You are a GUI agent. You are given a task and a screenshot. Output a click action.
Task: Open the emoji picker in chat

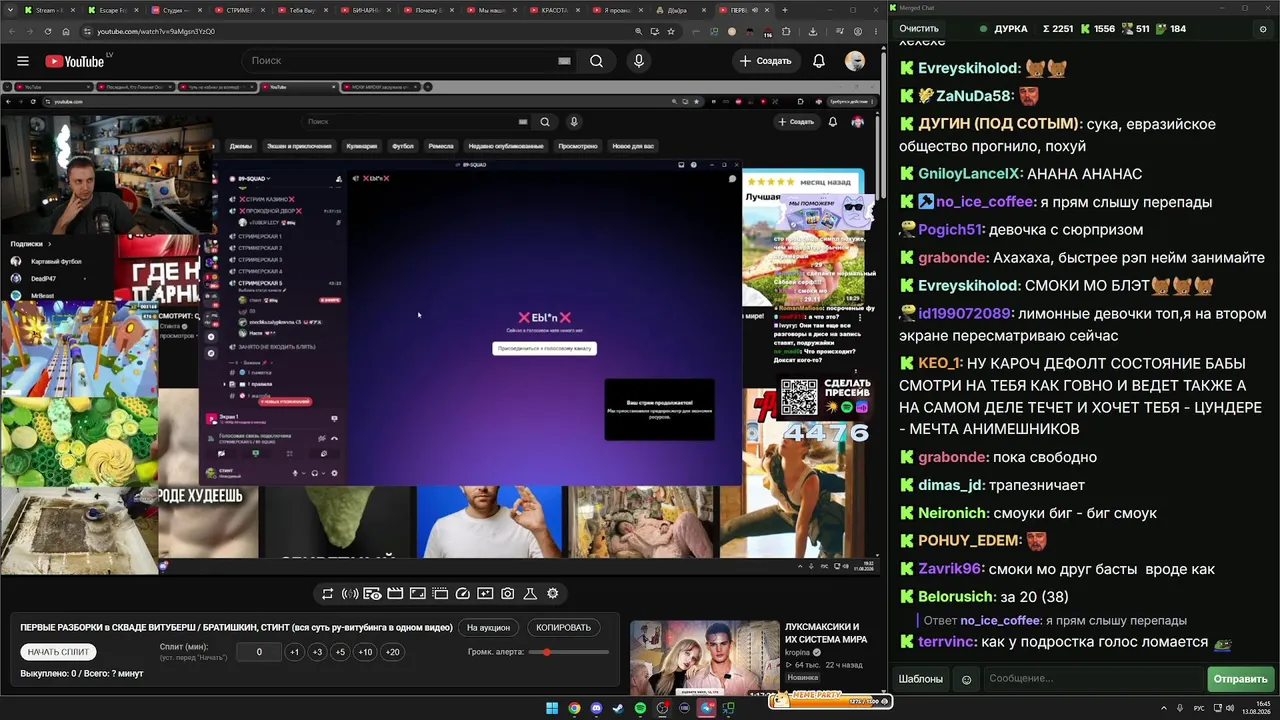(x=966, y=679)
